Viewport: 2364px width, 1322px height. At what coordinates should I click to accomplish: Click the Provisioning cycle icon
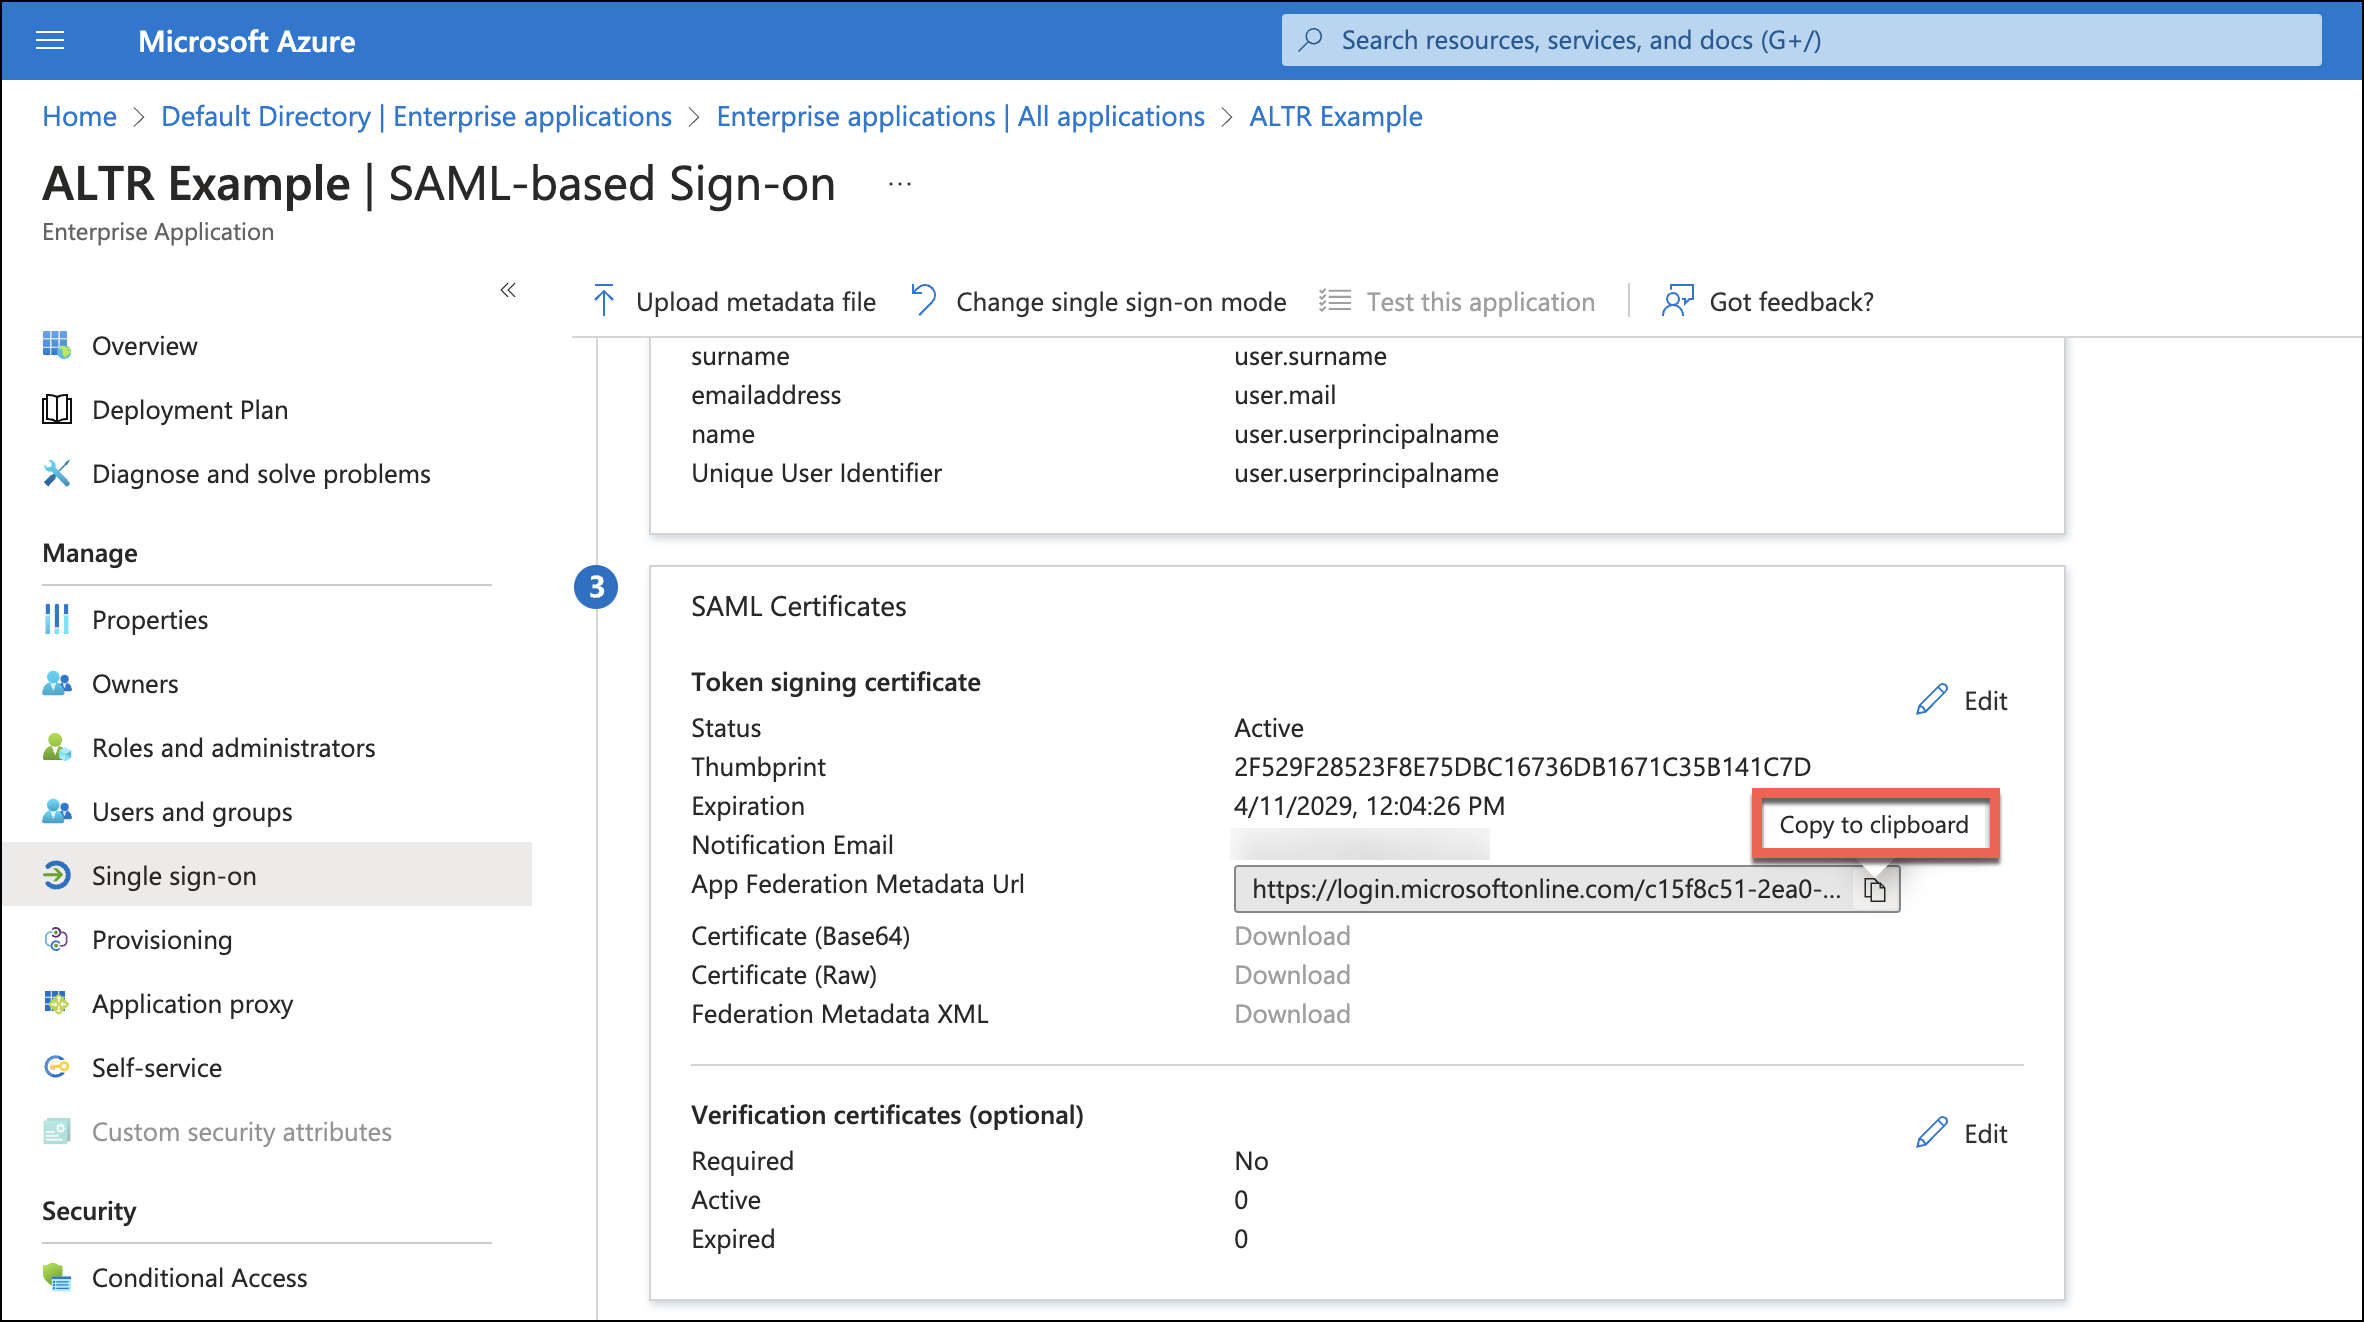coord(57,939)
